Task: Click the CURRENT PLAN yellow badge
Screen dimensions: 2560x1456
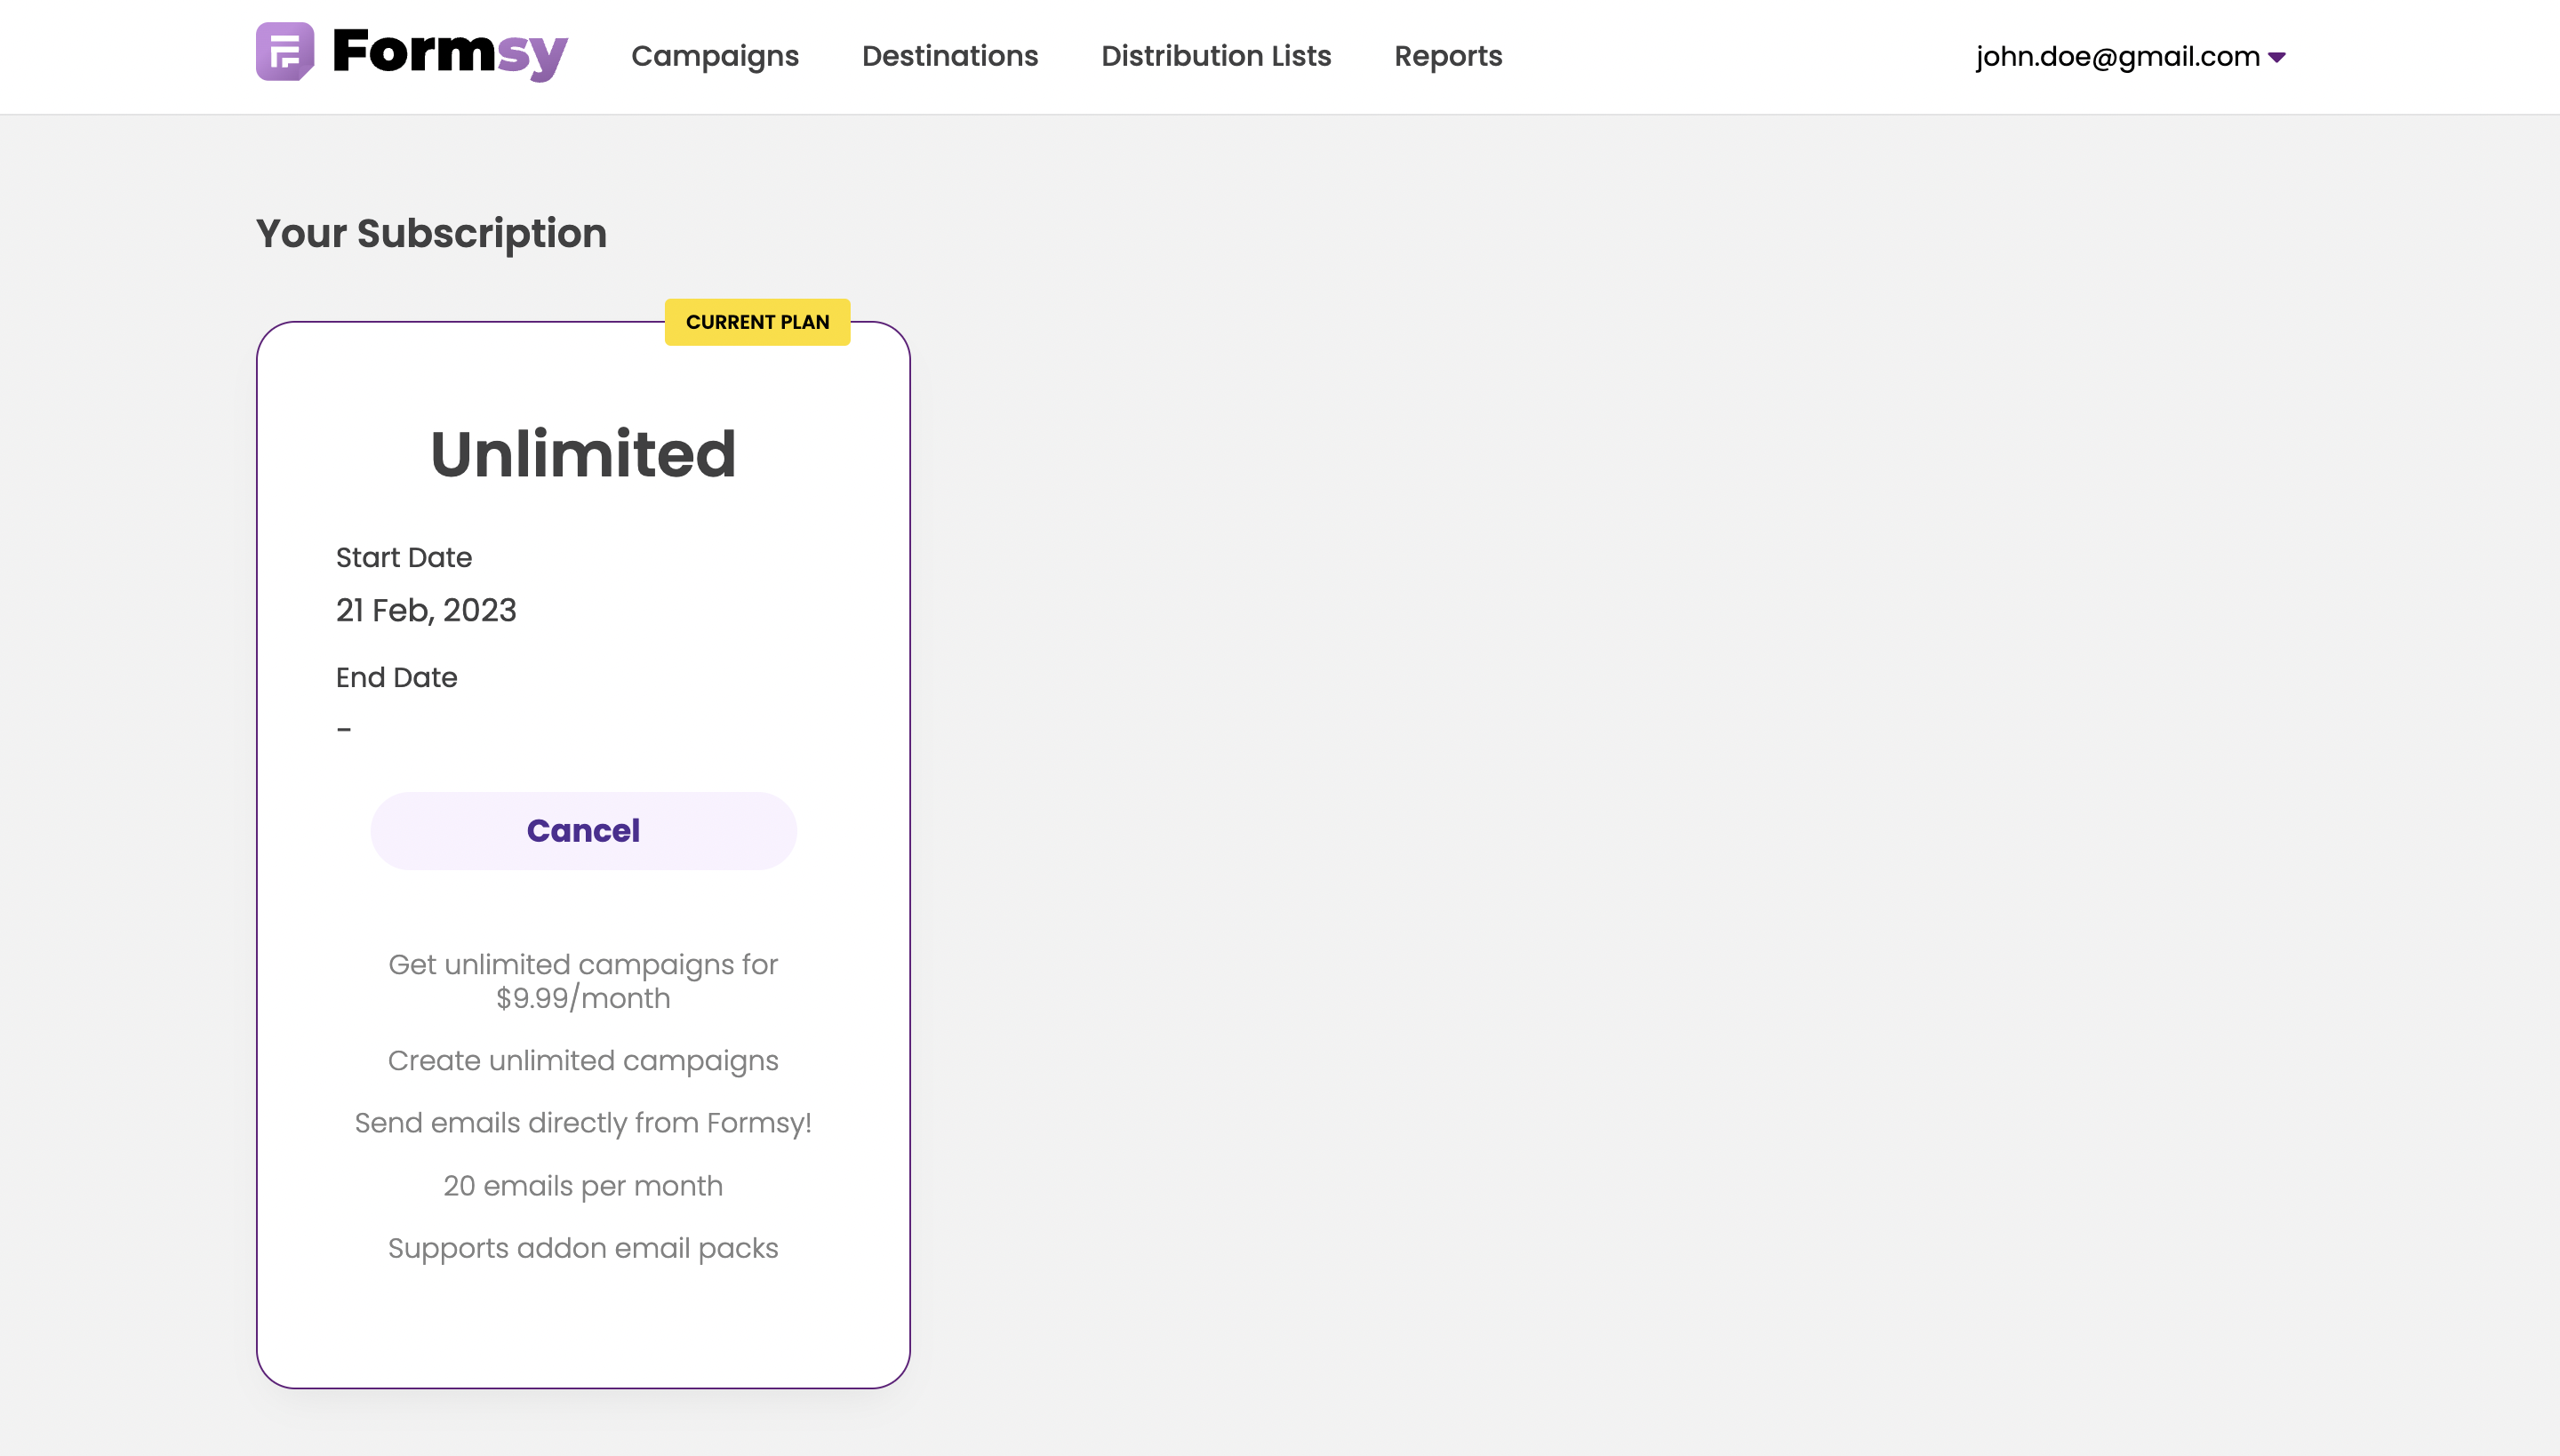Action: pyautogui.click(x=757, y=322)
